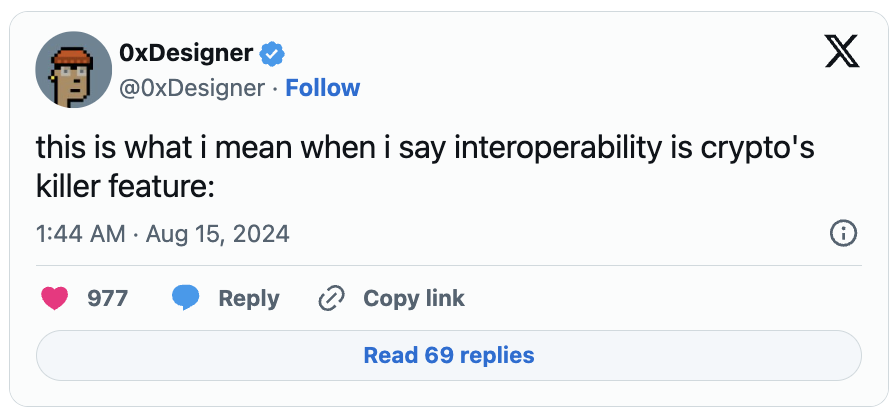Open the X logo link

tap(842, 52)
